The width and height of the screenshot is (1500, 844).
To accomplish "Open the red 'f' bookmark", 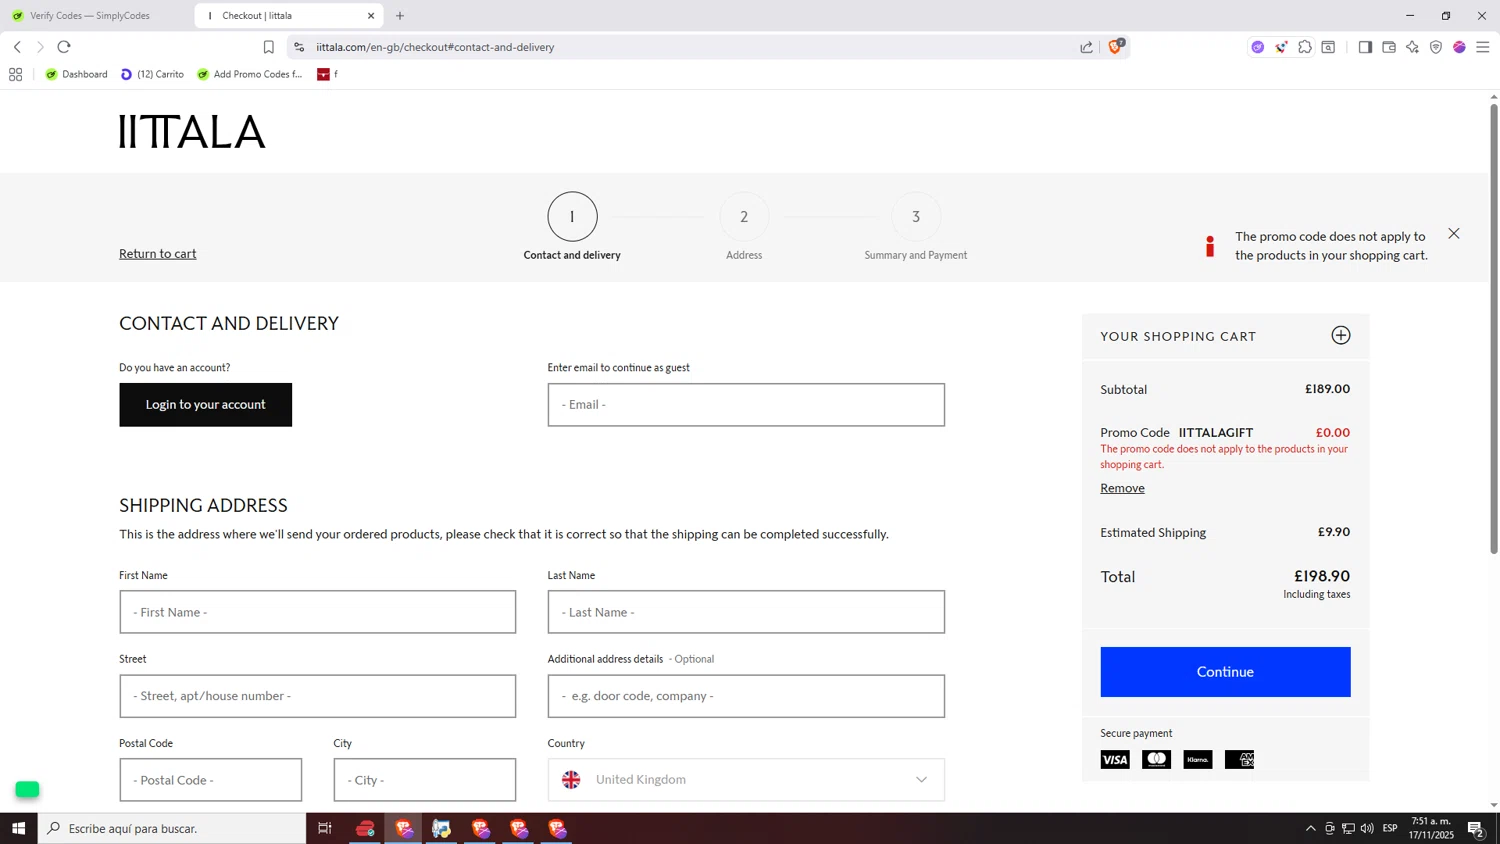I will pyautogui.click(x=327, y=74).
